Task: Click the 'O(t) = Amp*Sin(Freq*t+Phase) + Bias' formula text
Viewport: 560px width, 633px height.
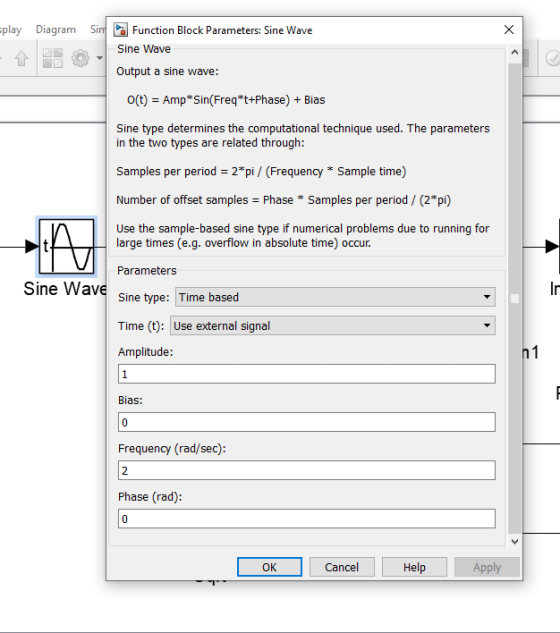Action: coord(226,100)
